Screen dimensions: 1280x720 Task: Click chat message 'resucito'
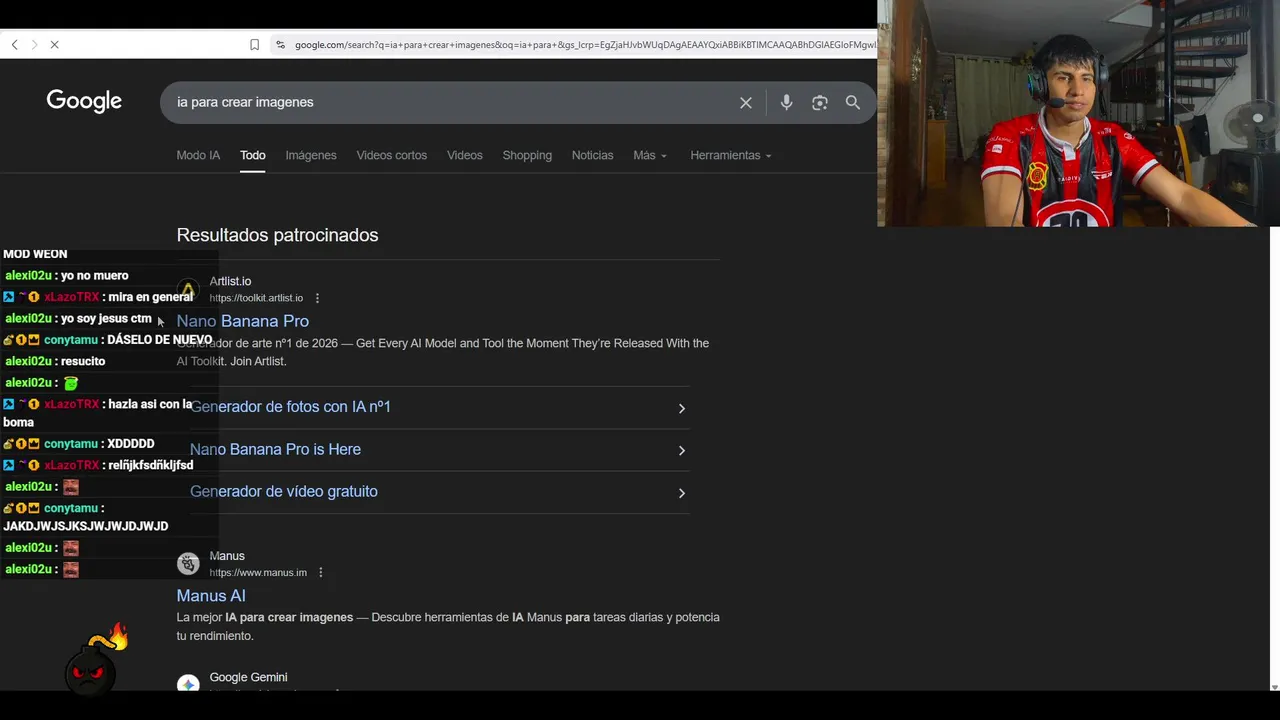click(83, 362)
